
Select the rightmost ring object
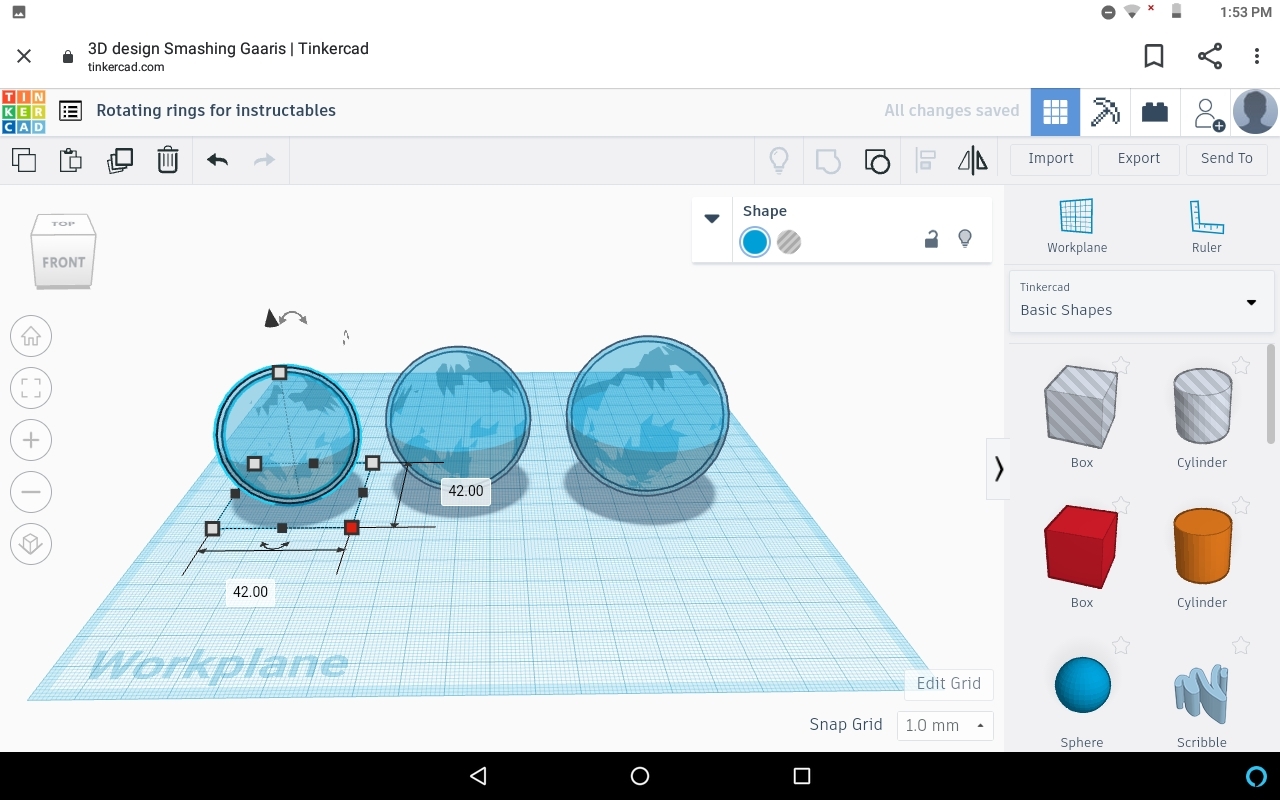(x=647, y=415)
